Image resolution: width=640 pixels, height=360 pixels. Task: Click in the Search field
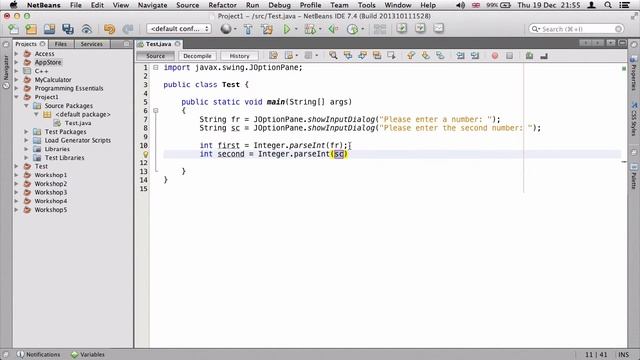pos(576,29)
